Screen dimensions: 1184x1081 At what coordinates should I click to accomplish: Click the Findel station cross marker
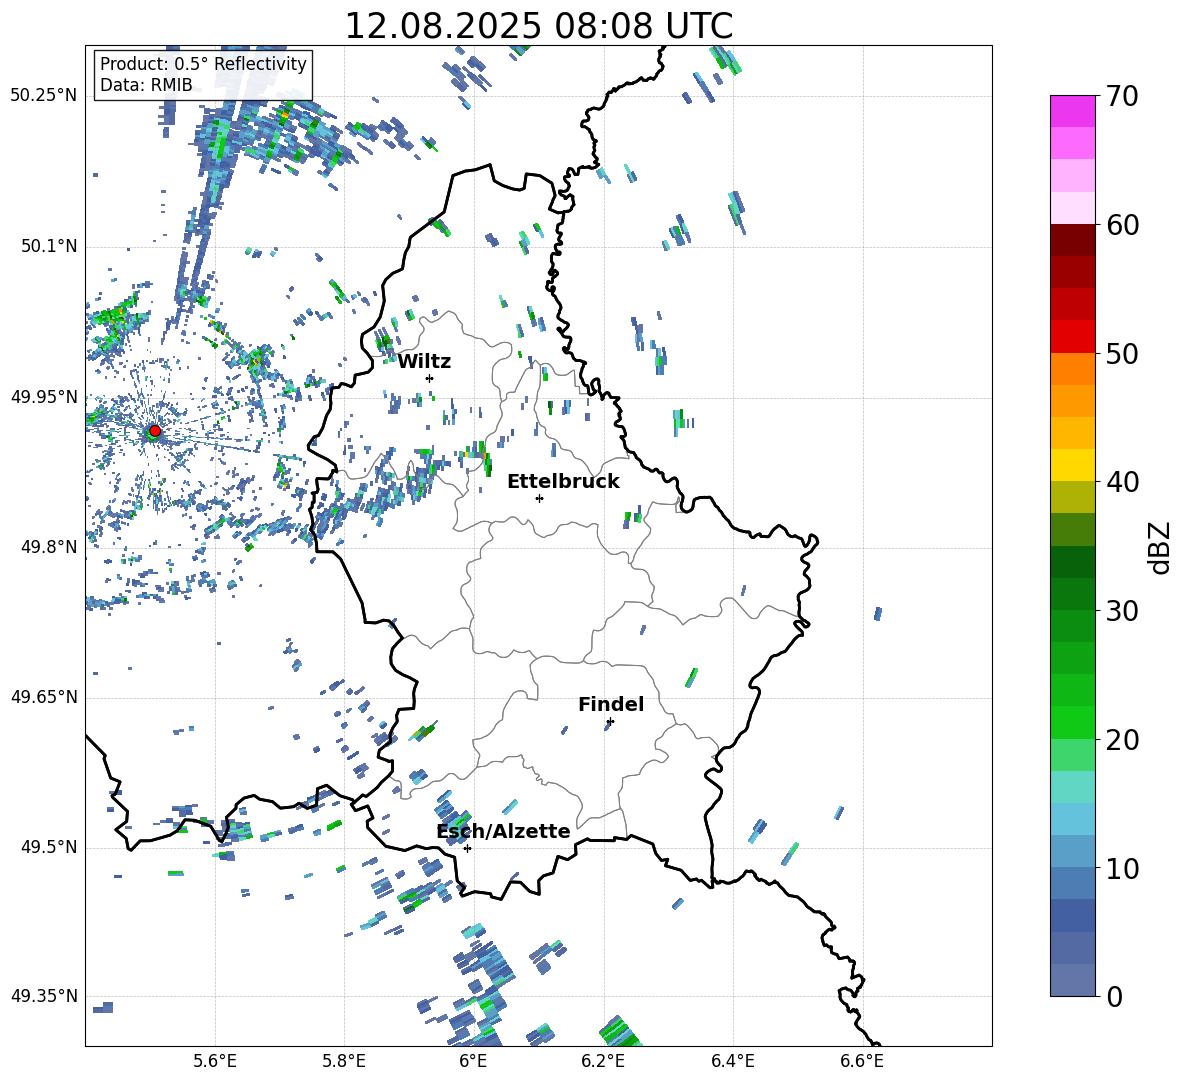click(x=610, y=722)
